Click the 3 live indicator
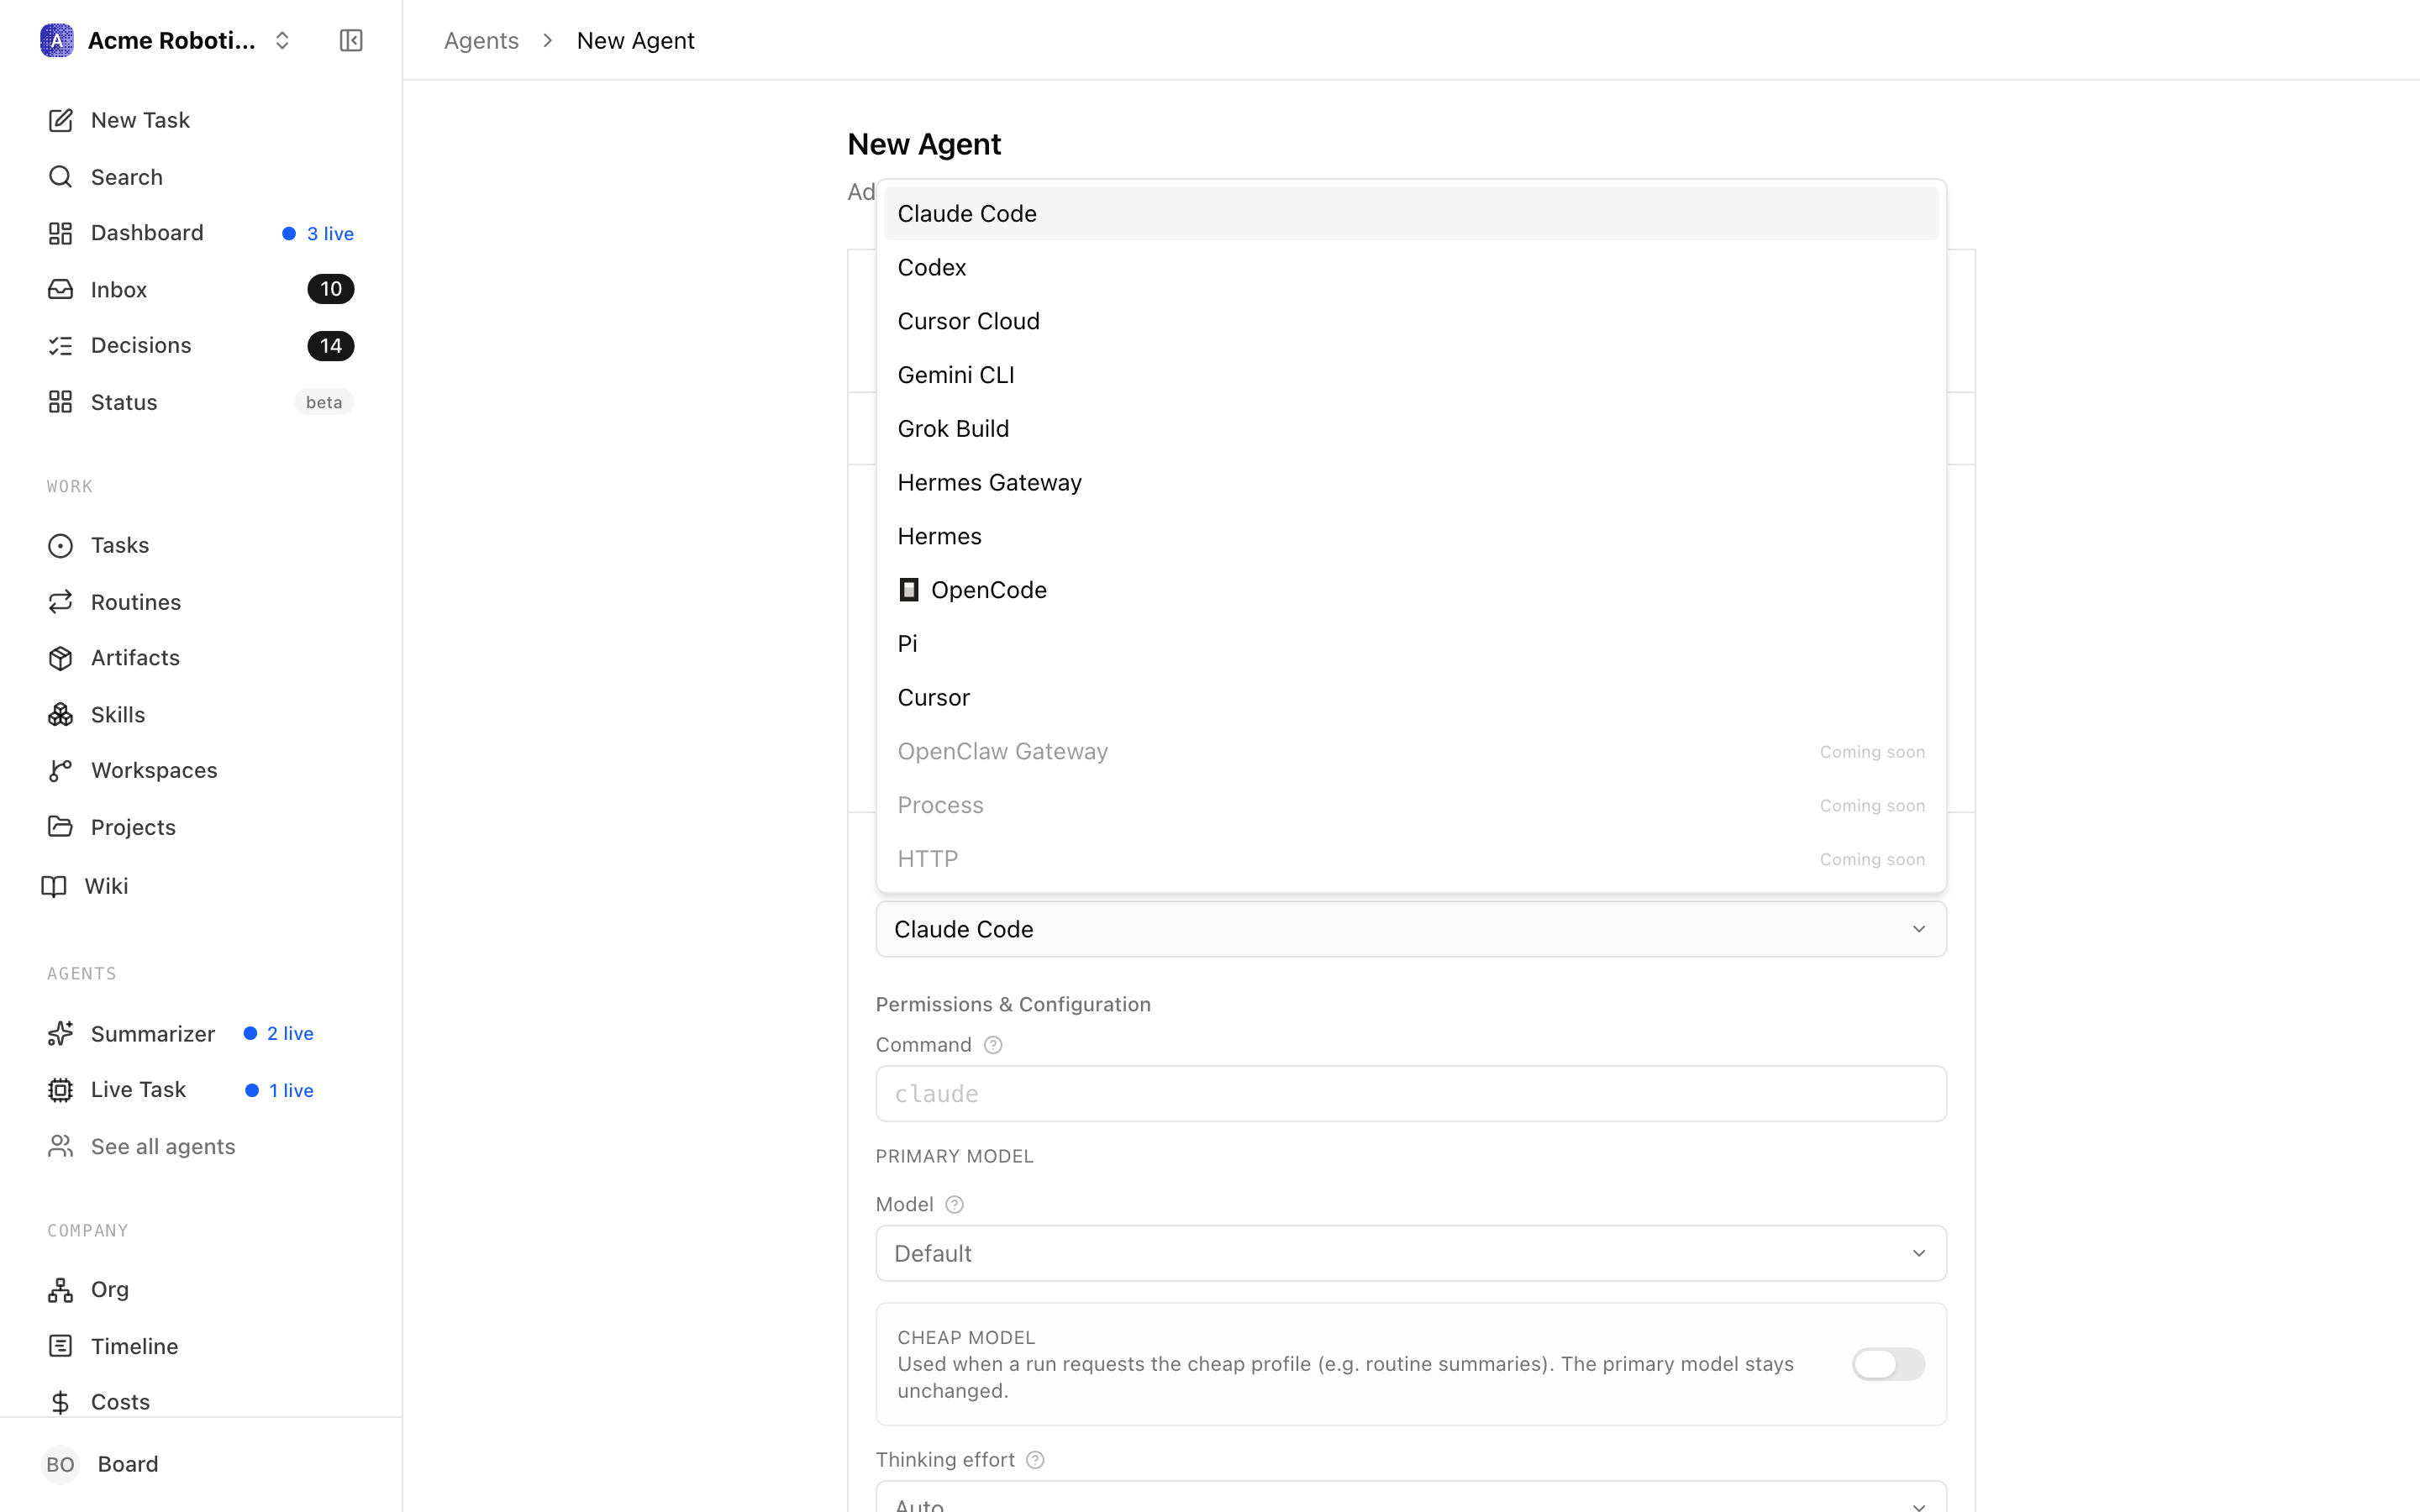This screenshot has height=1512, width=2420. pos(318,233)
